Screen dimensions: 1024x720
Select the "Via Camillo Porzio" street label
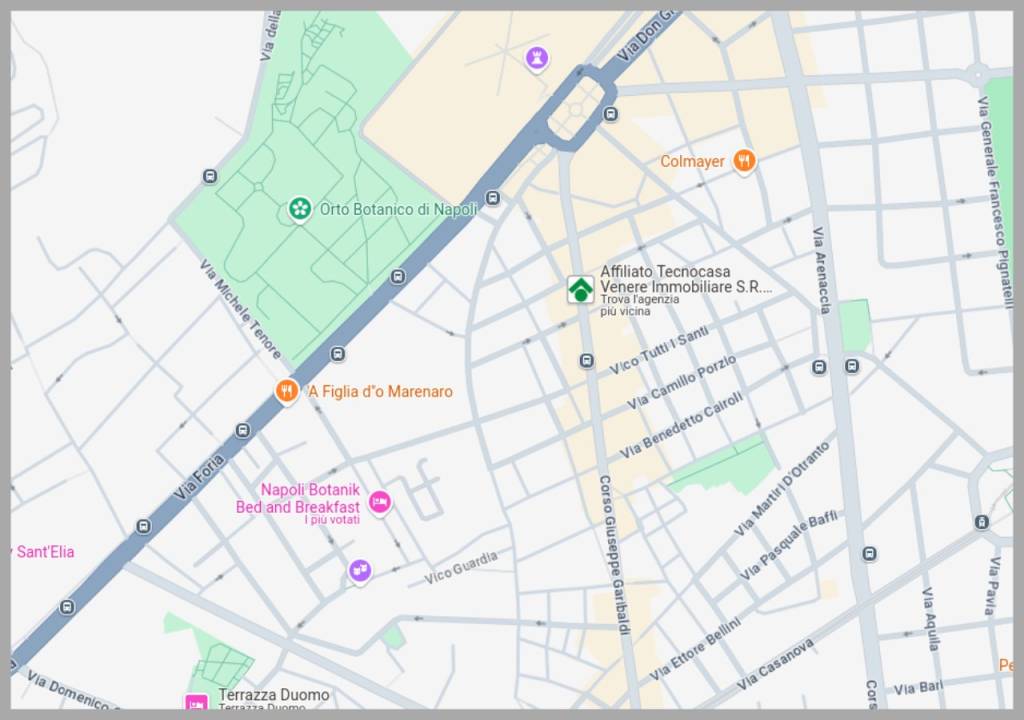coord(682,382)
